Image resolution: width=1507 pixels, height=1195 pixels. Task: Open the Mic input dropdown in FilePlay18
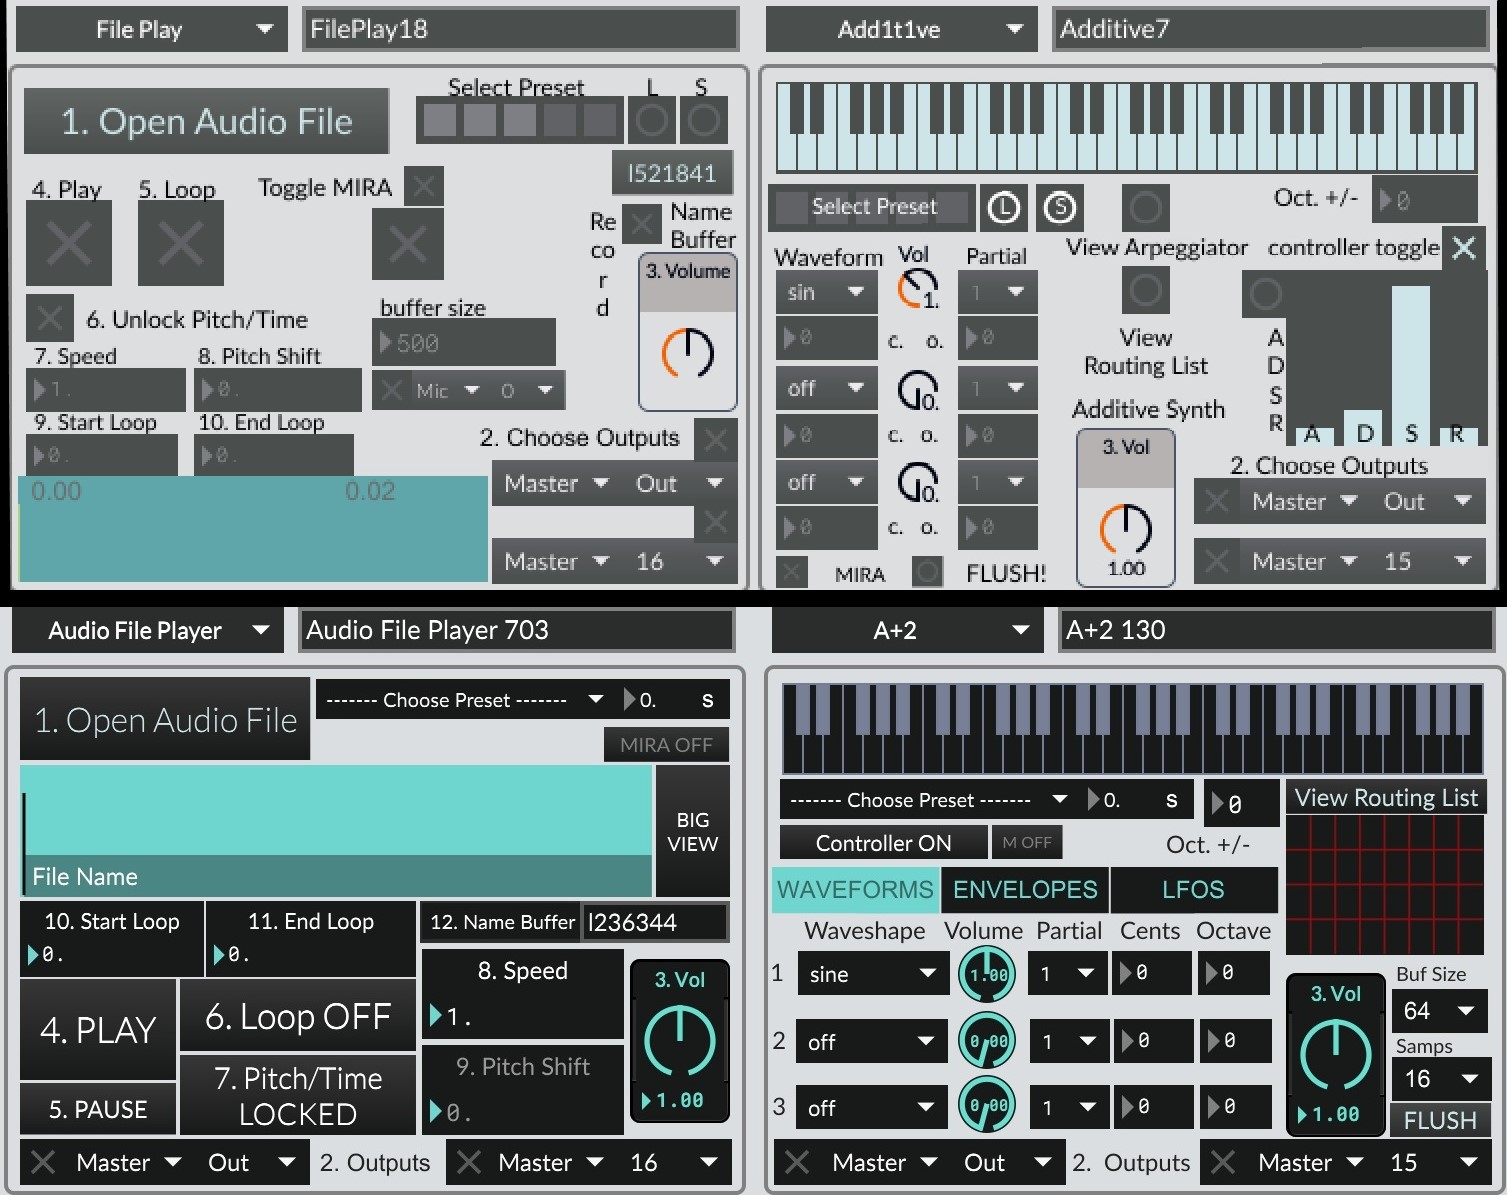click(449, 390)
